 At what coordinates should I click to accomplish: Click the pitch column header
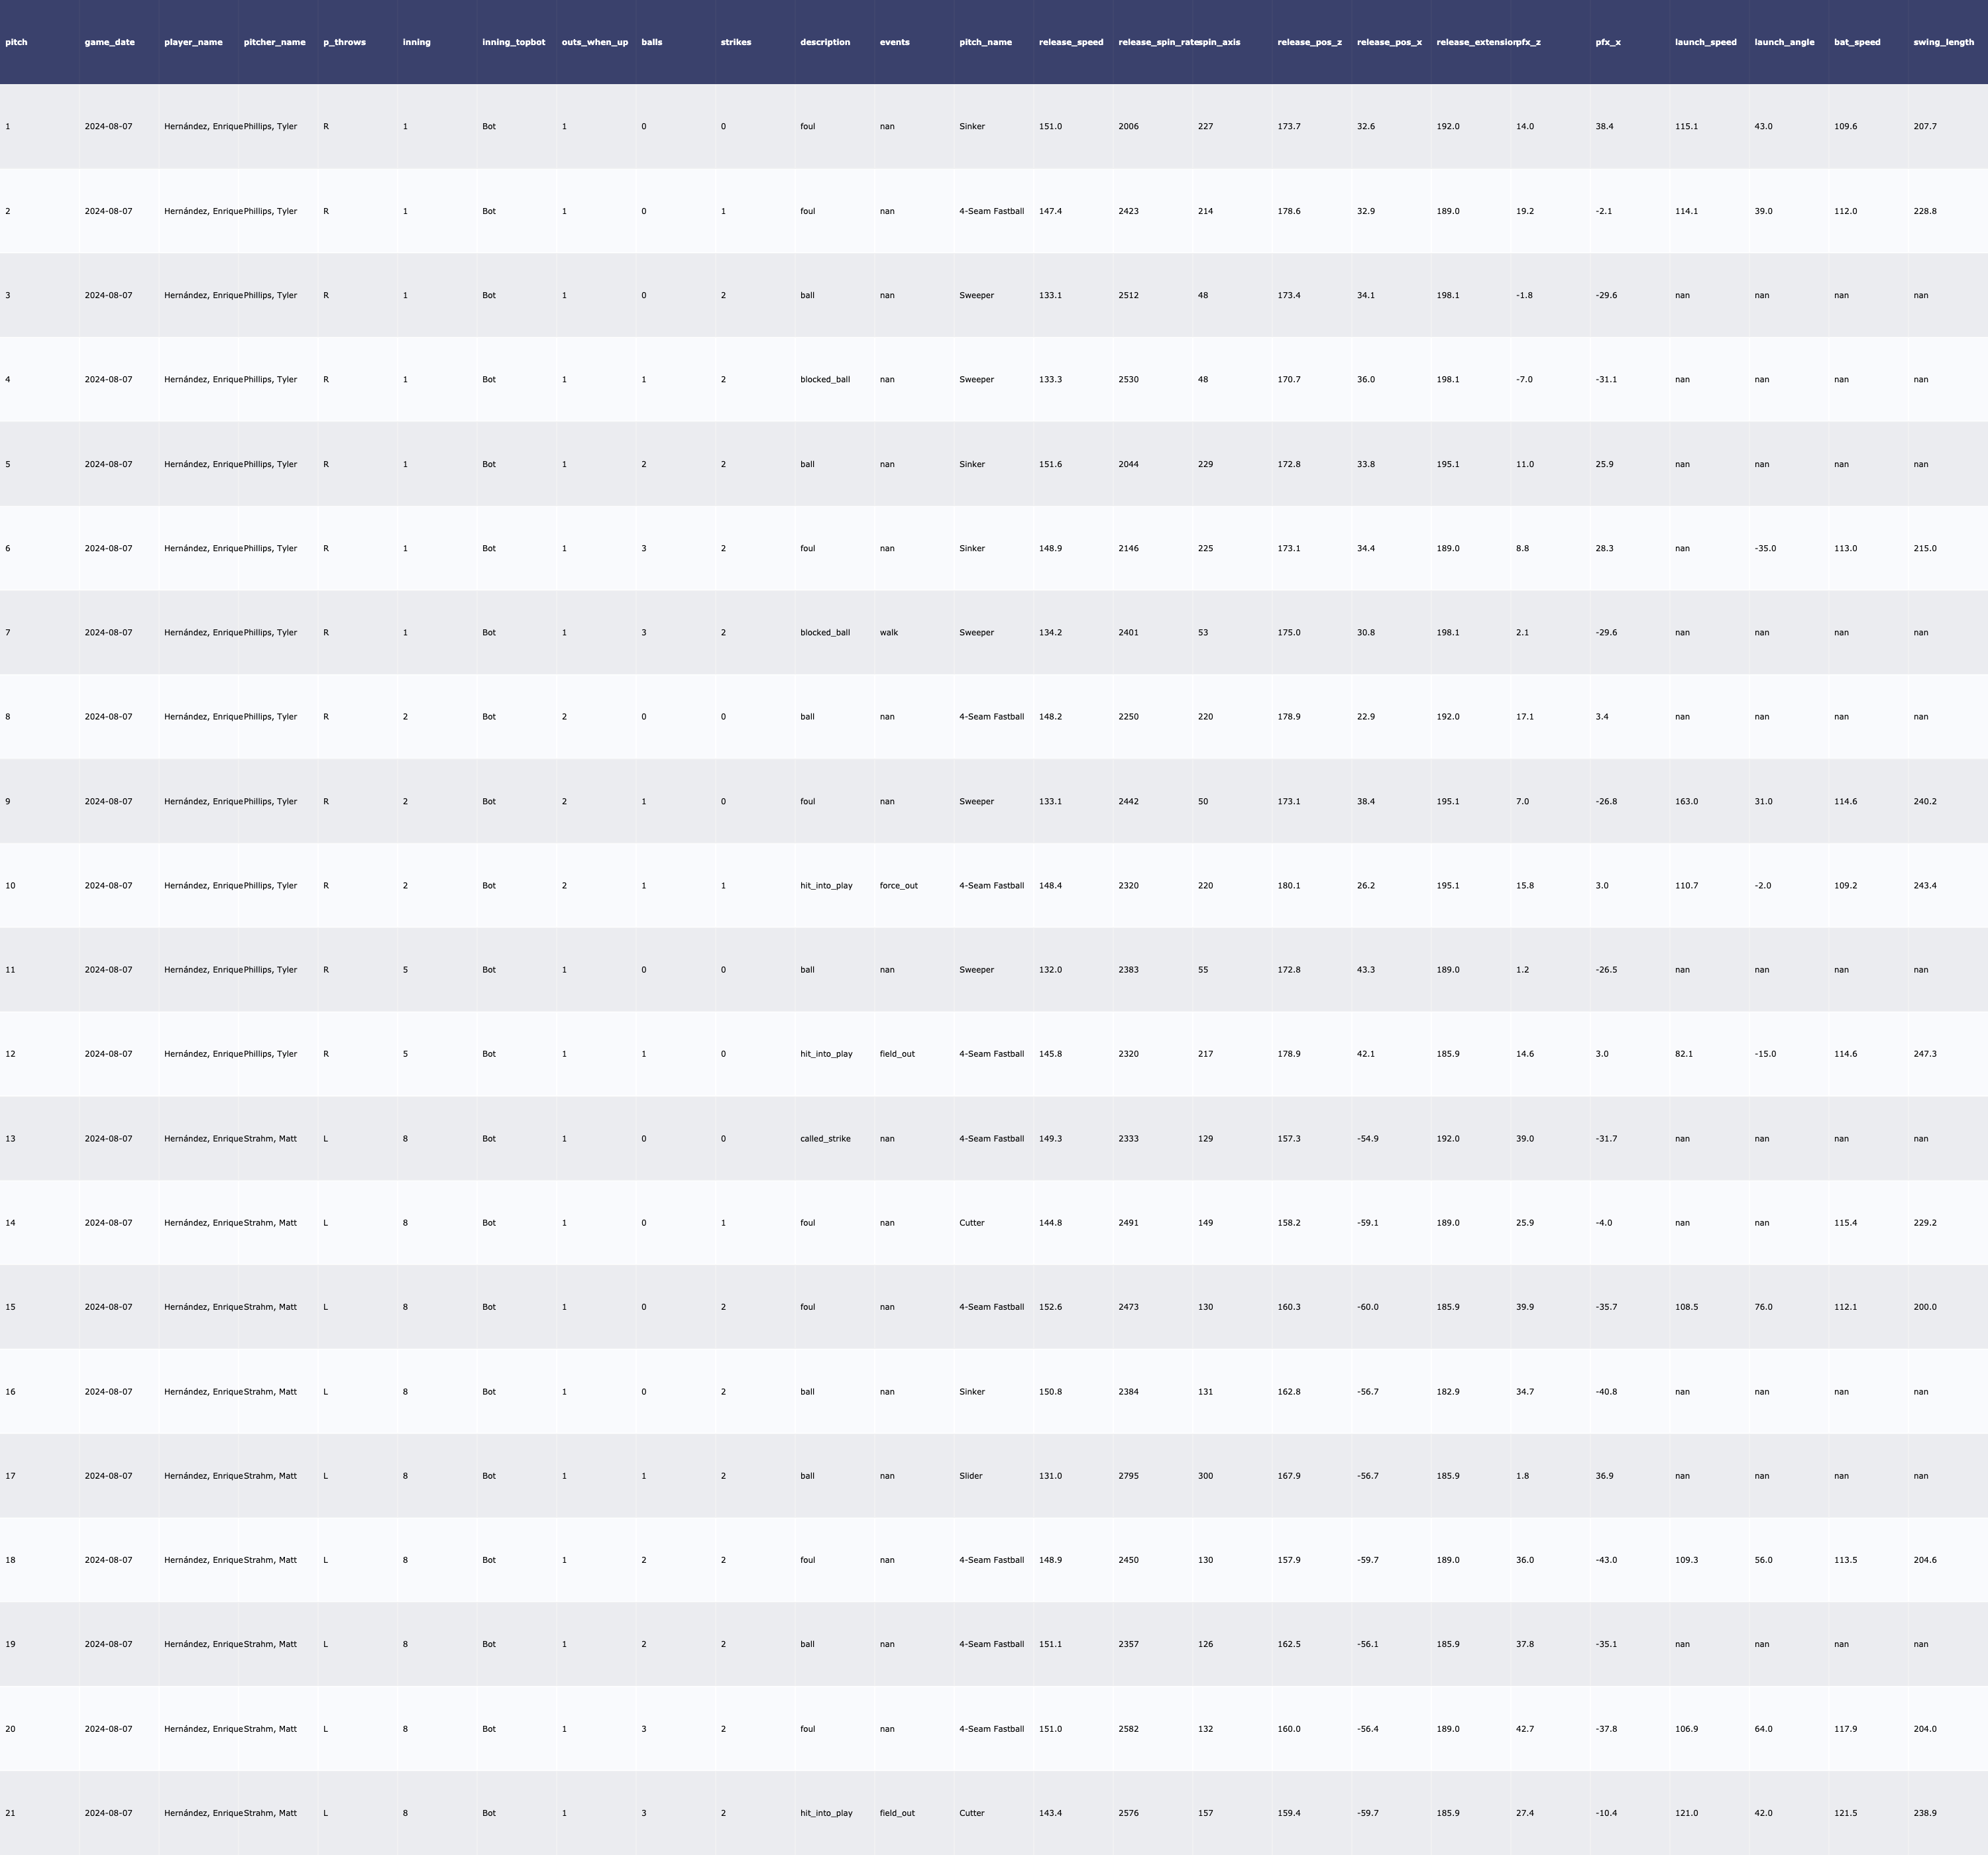click(16, 42)
